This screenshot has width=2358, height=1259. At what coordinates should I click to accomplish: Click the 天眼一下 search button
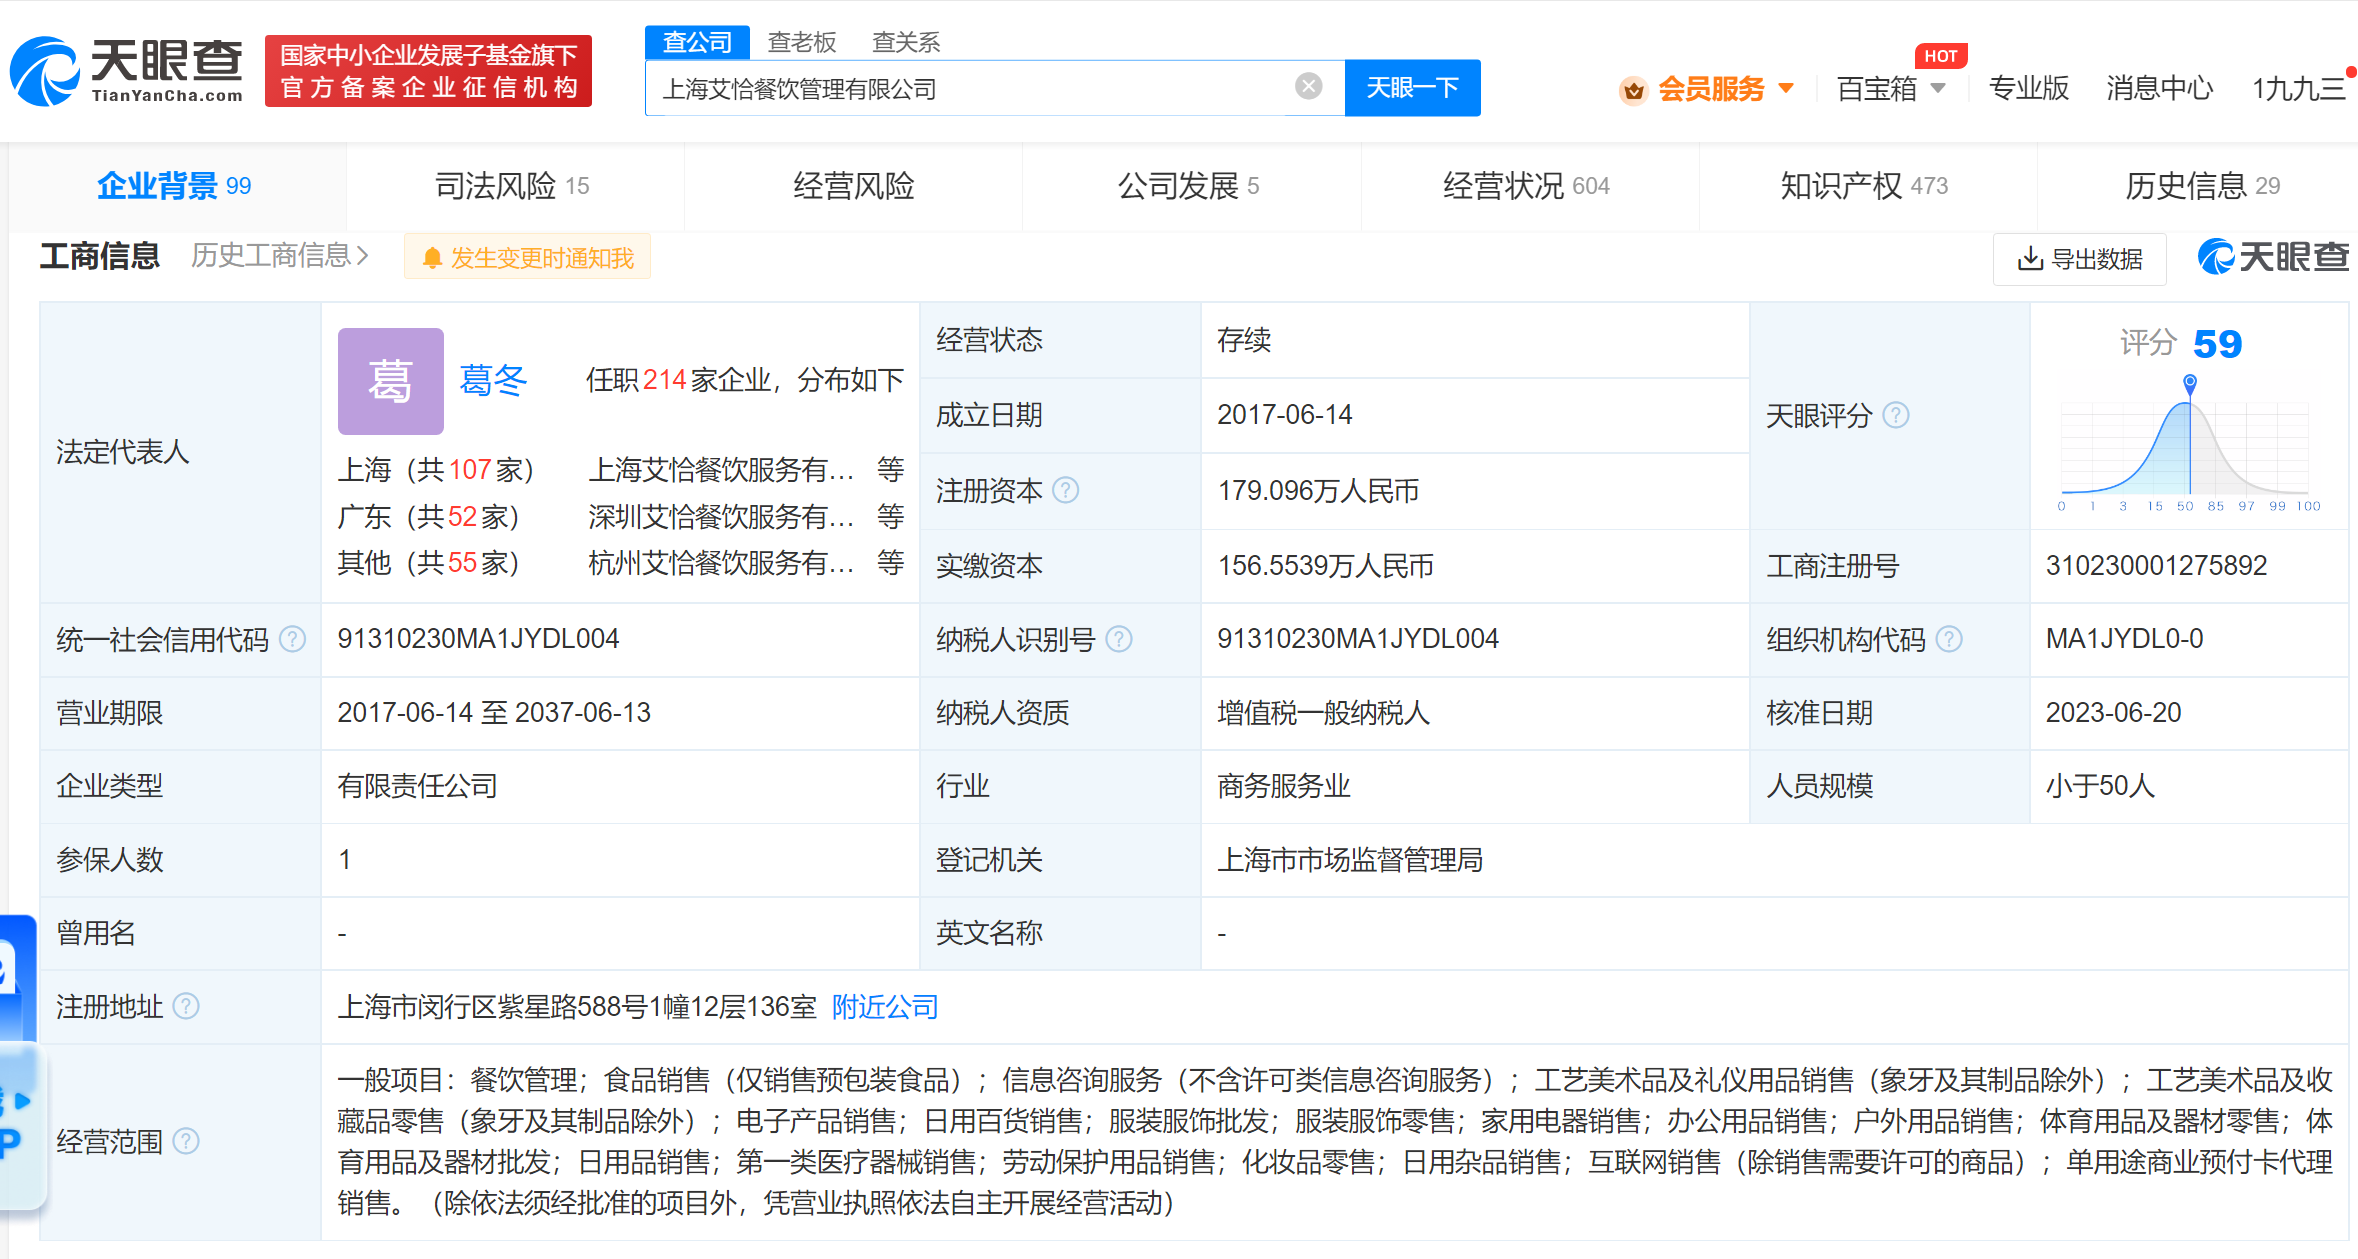[x=1412, y=88]
